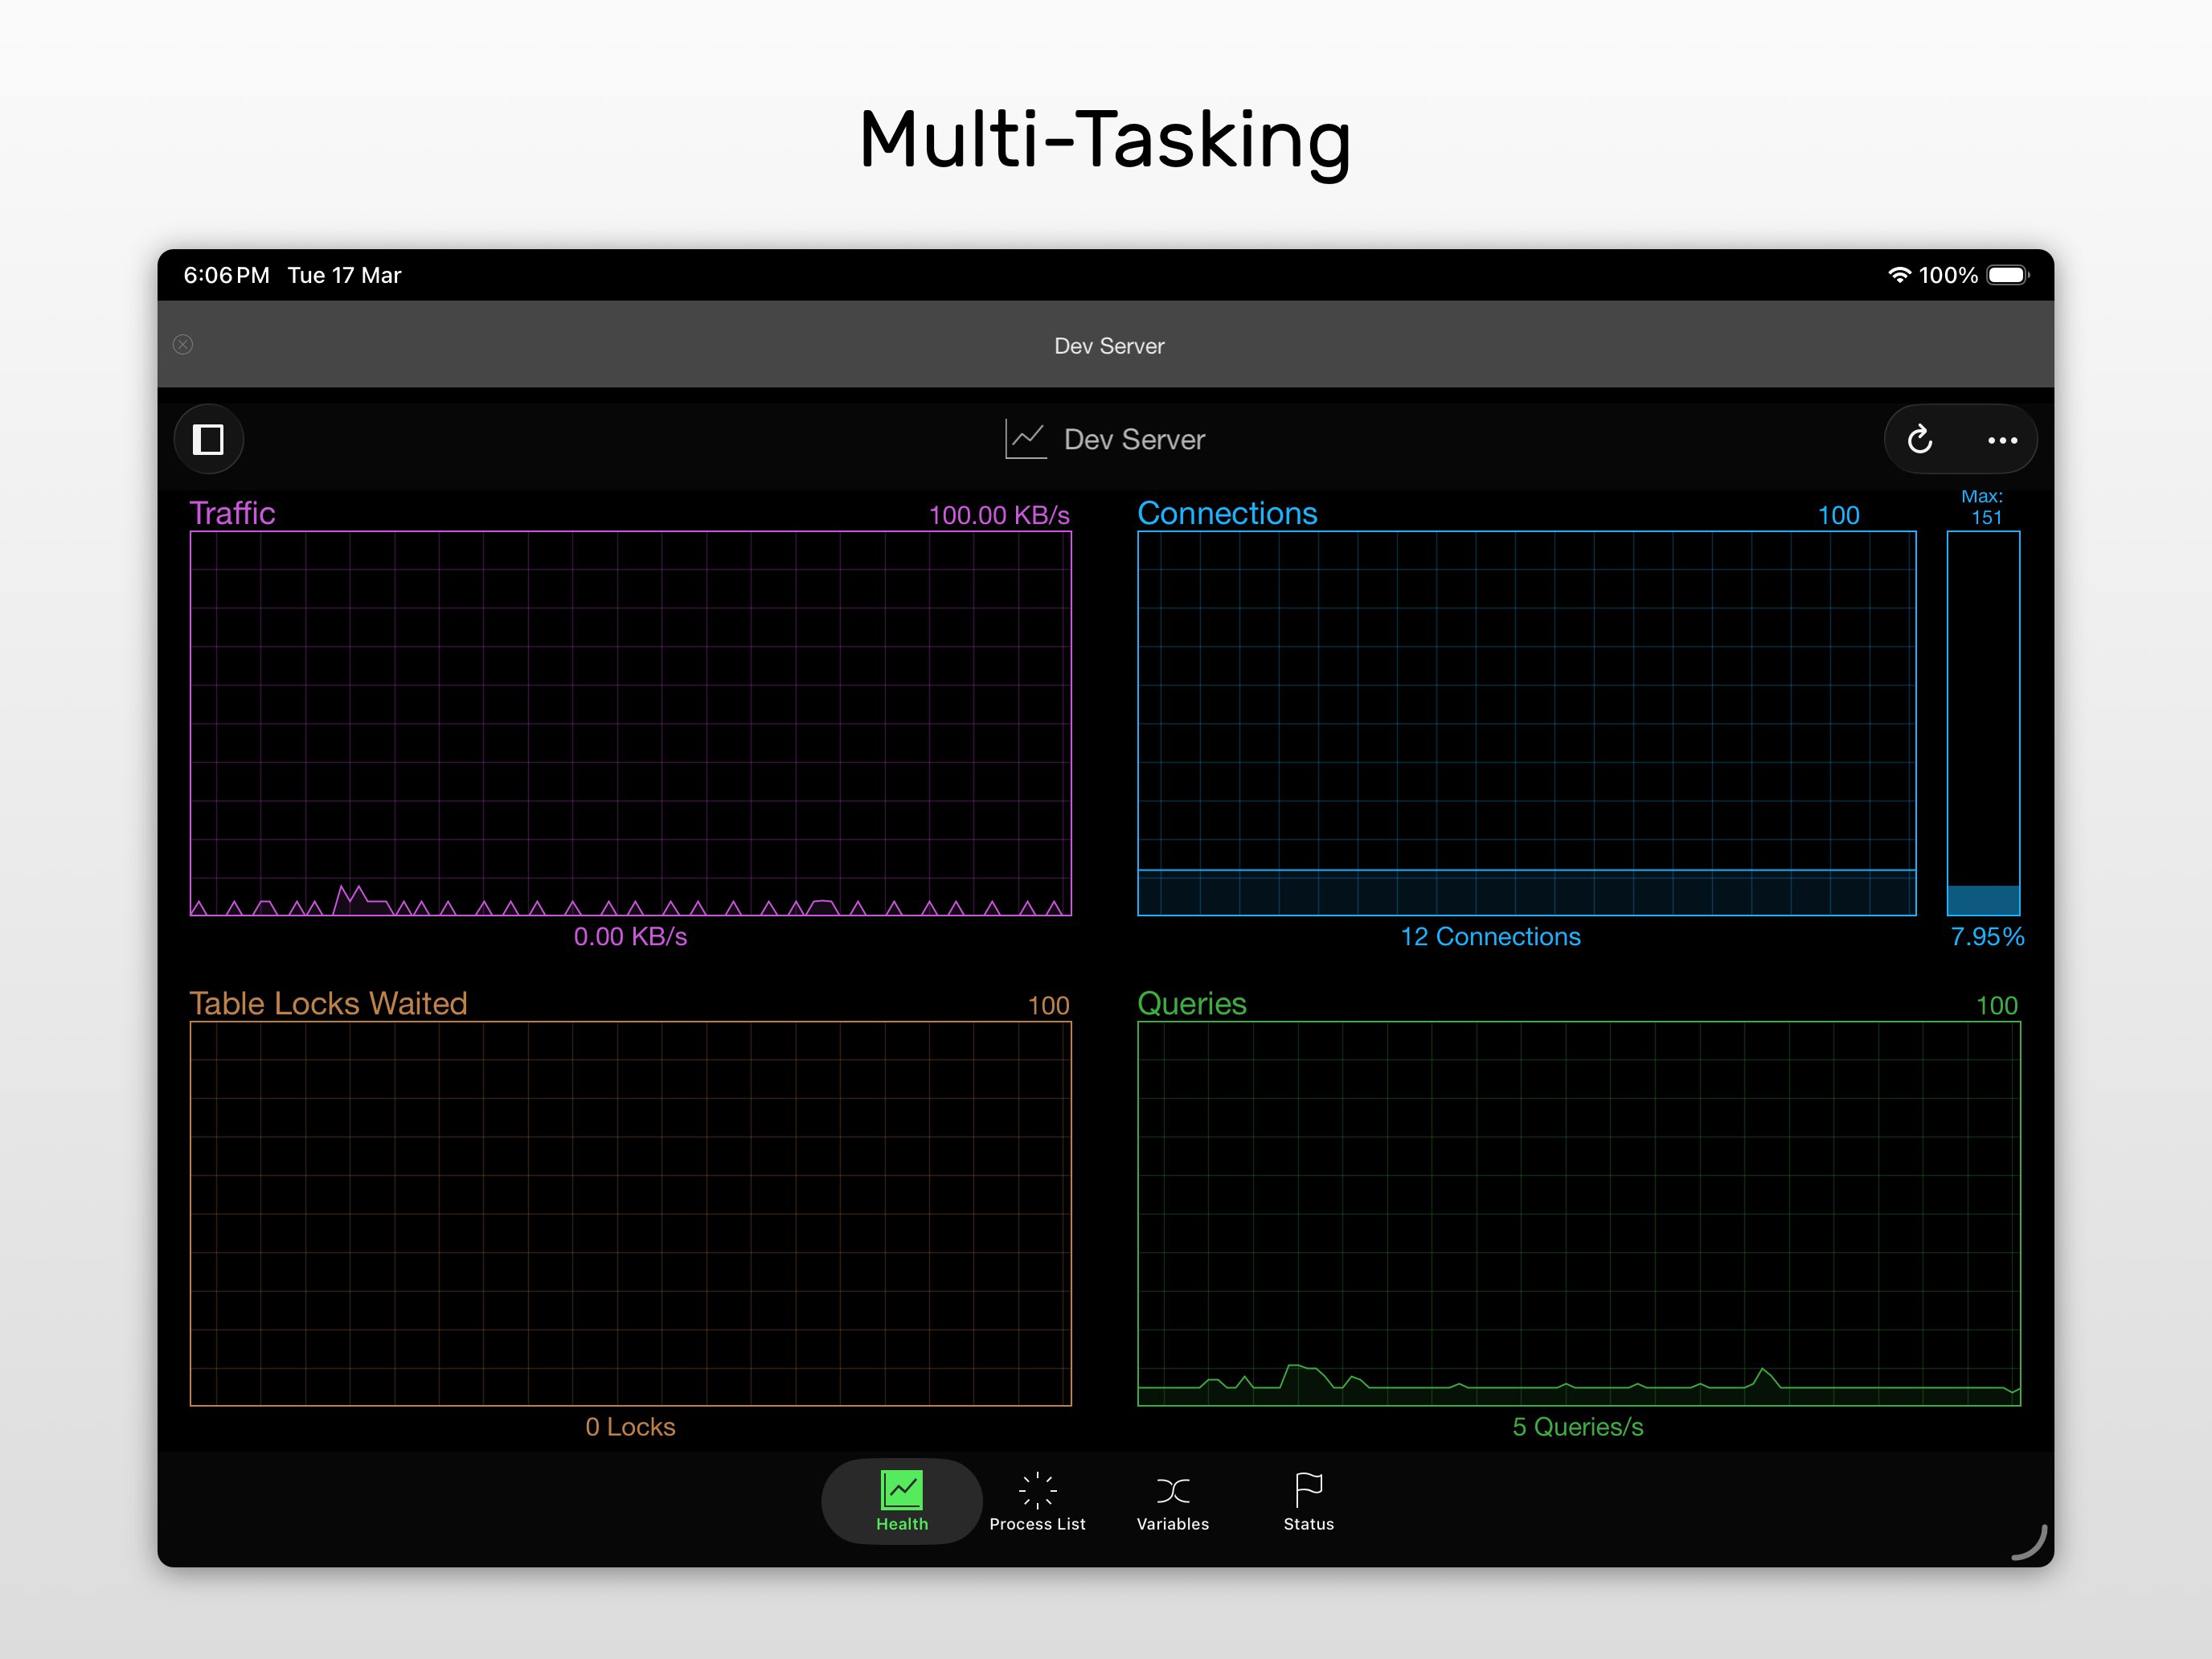Click the 0 Locks reading
The width and height of the screenshot is (2212, 1659).
pyautogui.click(x=630, y=1427)
